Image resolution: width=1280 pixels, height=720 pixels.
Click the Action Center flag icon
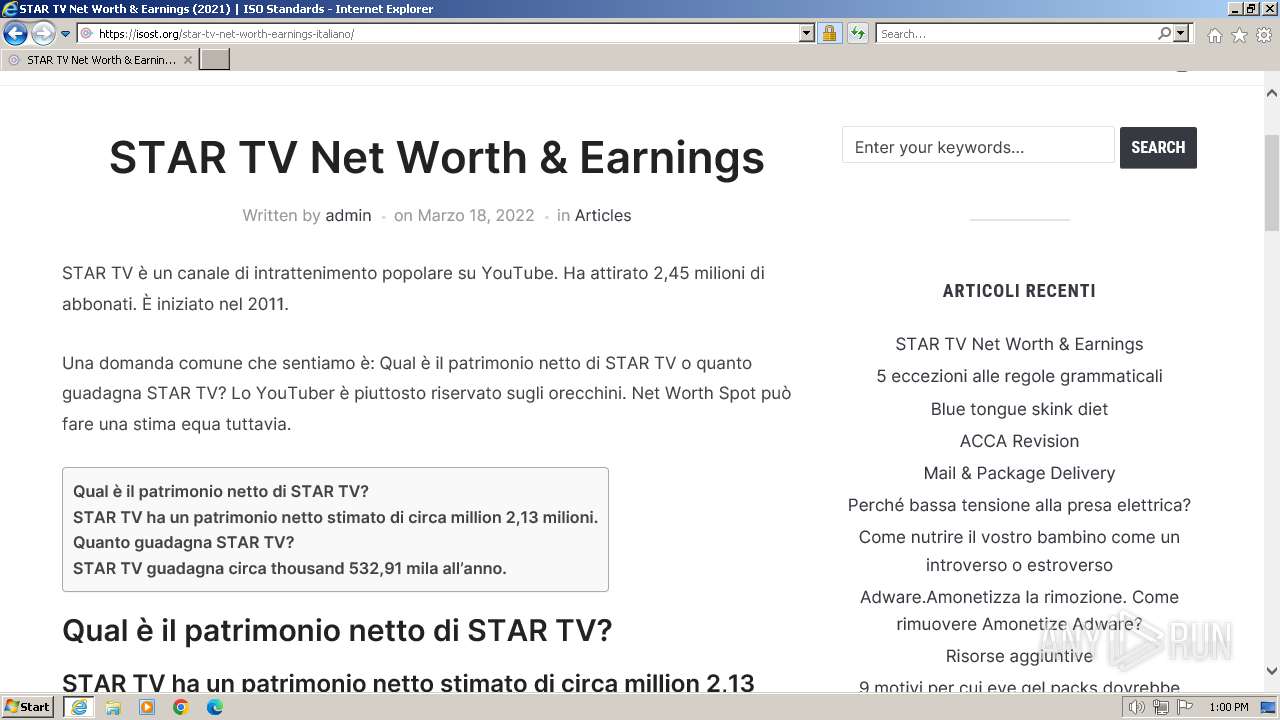coord(1185,707)
